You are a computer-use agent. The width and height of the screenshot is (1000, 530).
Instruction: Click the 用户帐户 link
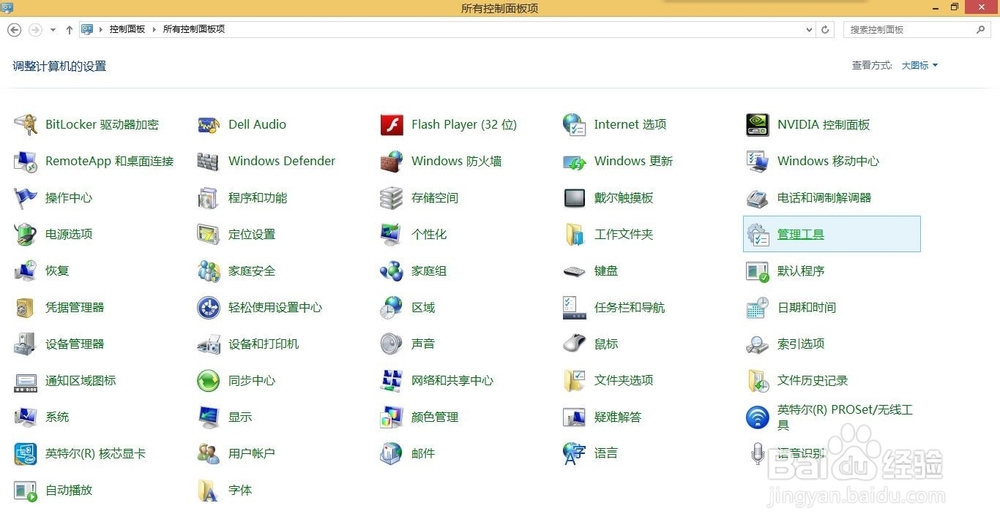[252, 453]
